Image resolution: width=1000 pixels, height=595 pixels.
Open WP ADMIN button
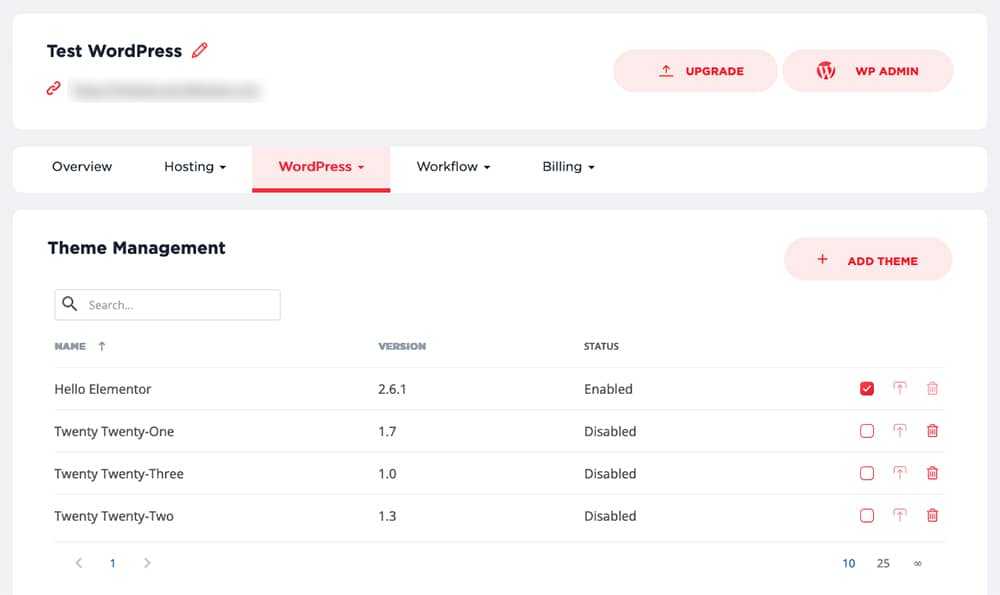[868, 71]
